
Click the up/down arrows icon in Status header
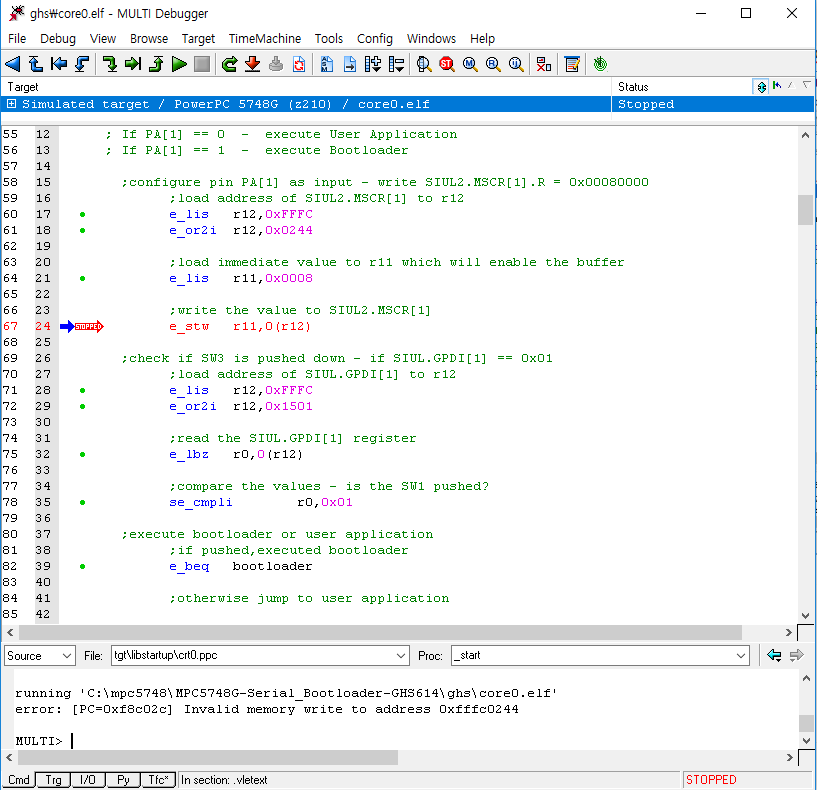pos(761,87)
